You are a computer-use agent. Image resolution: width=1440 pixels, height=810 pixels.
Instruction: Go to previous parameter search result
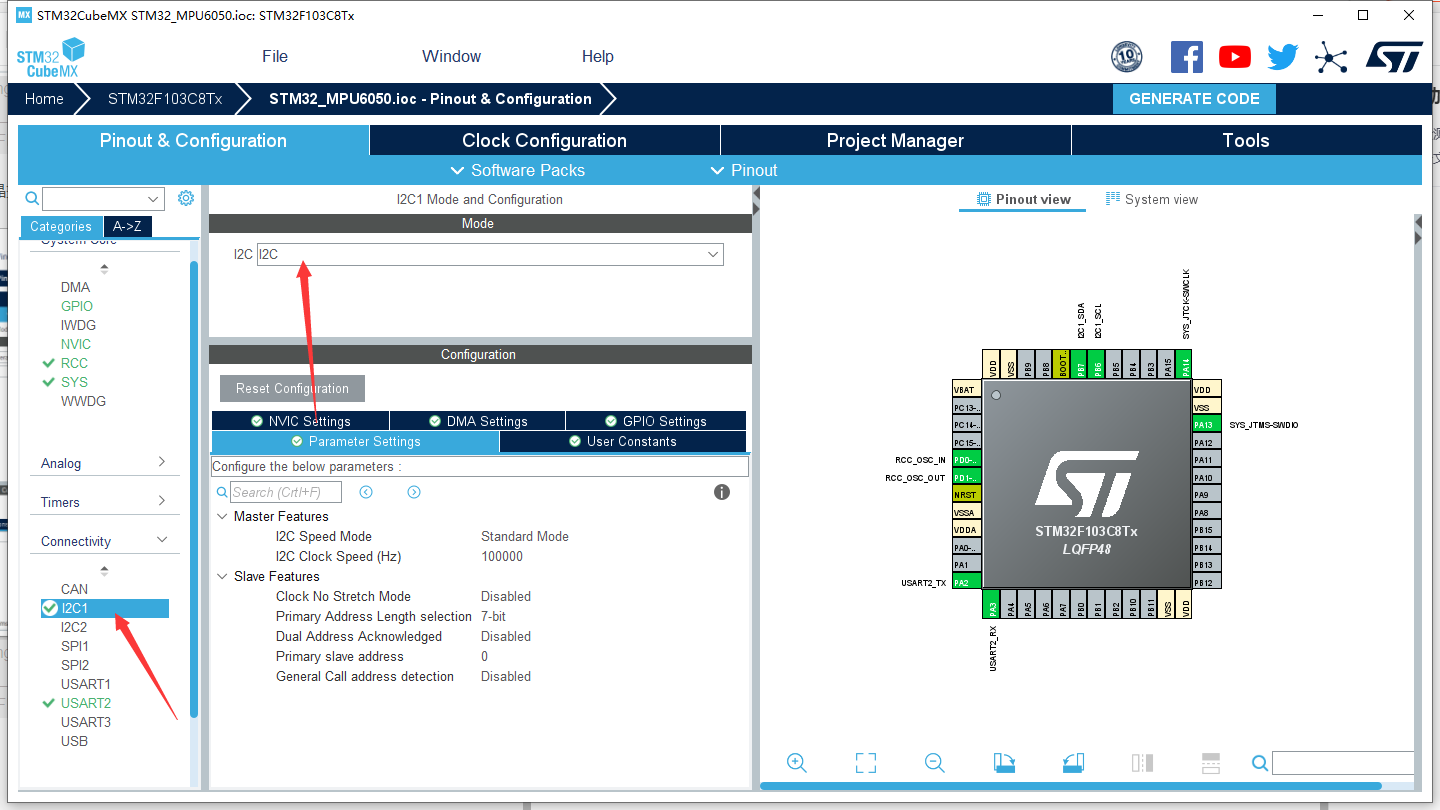point(366,492)
